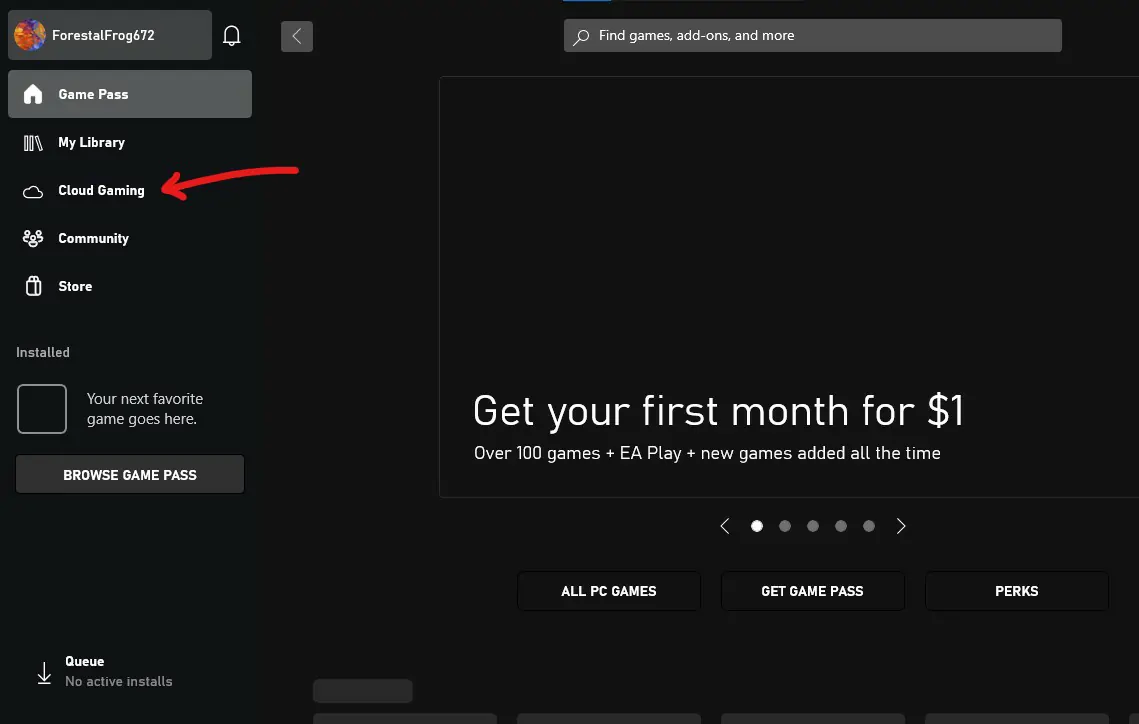Open the notifications bell

pyautogui.click(x=232, y=36)
